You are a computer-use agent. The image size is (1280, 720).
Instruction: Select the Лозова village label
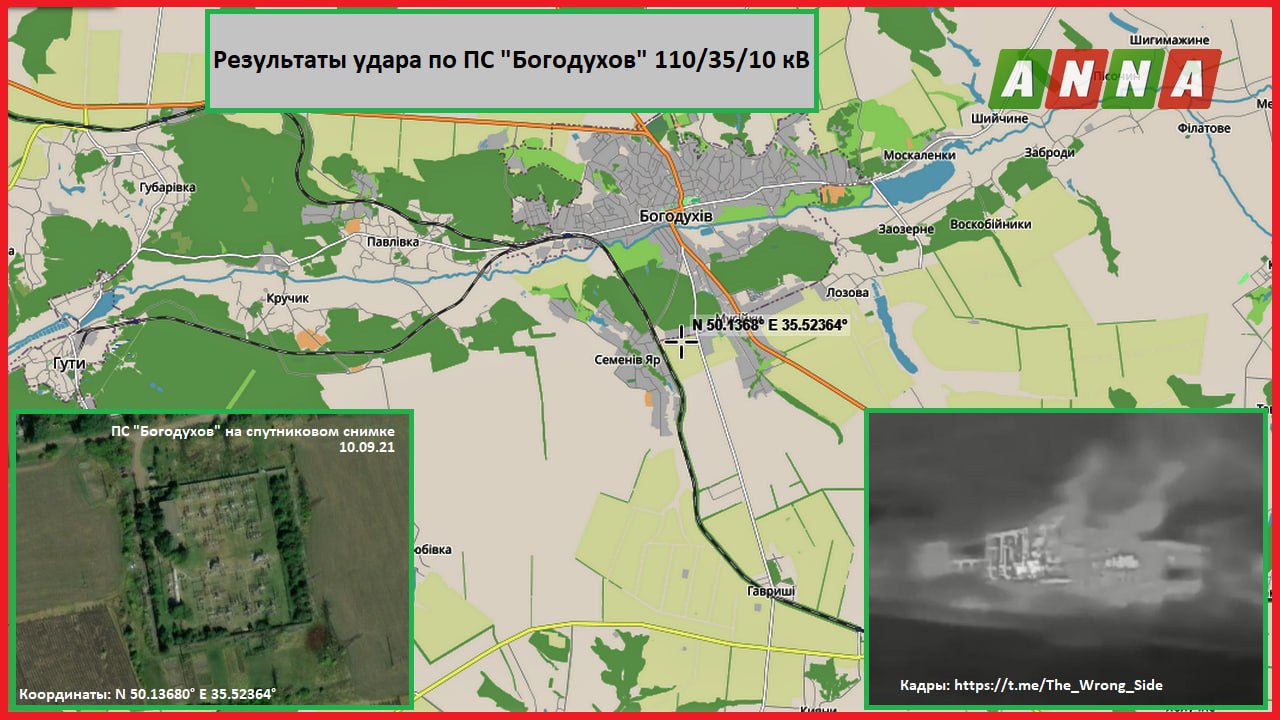[848, 293]
